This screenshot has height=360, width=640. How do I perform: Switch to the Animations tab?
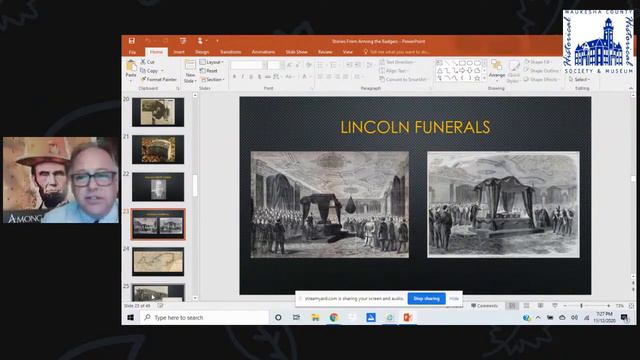[263, 52]
